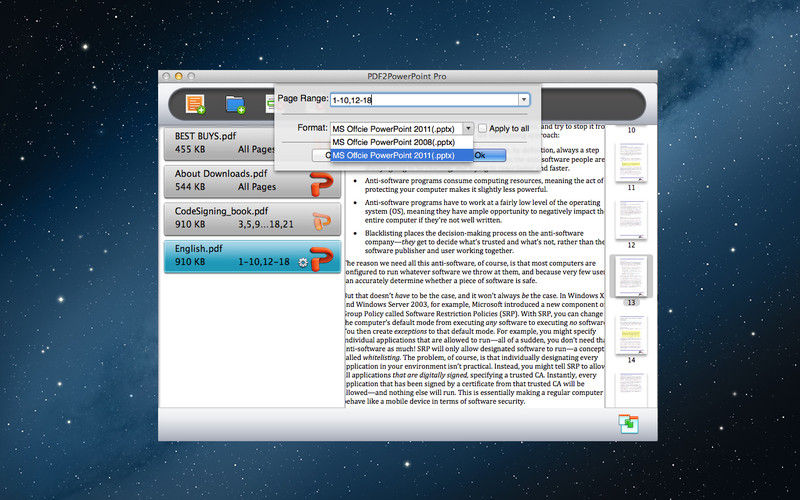Click the partially hidden third toolbar icon
The height and width of the screenshot is (500, 800).
(x=269, y=104)
